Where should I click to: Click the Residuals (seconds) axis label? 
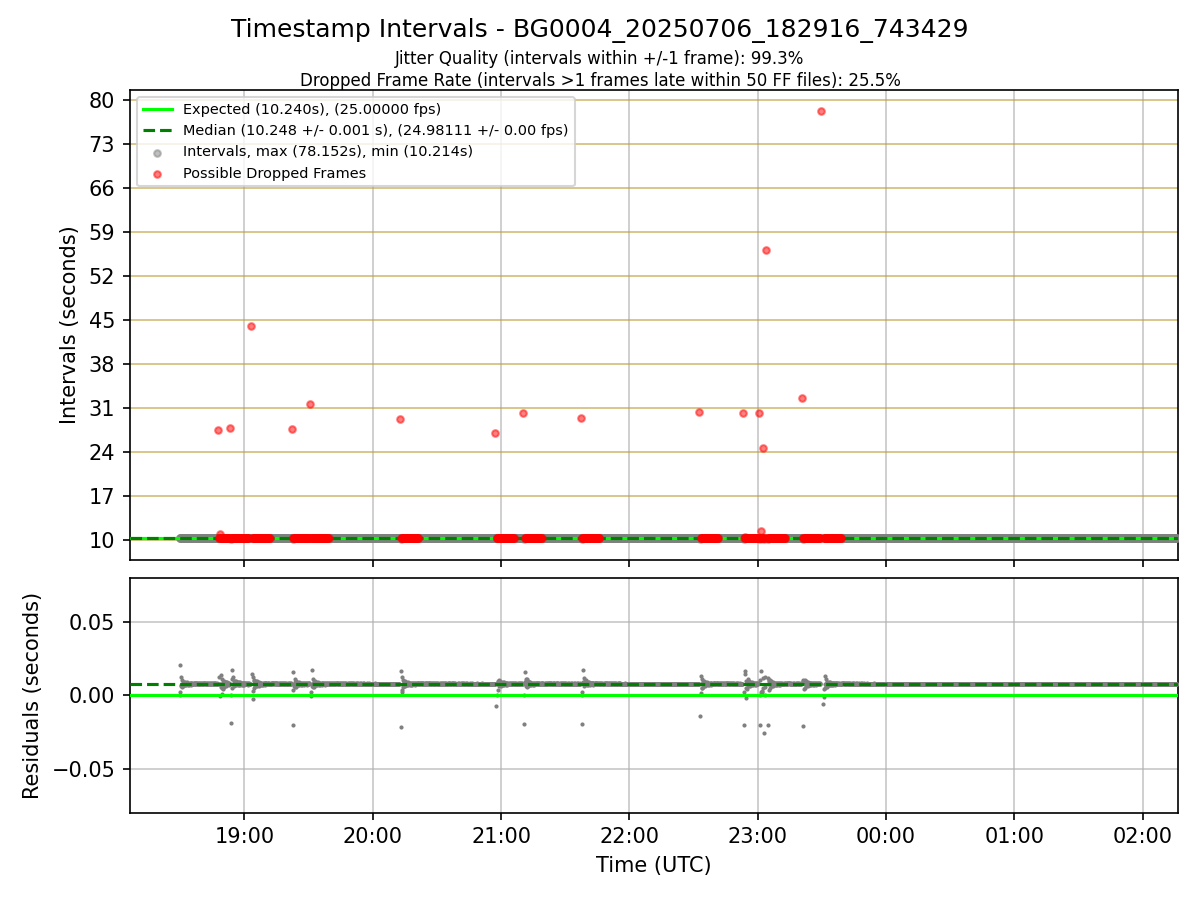[32, 696]
